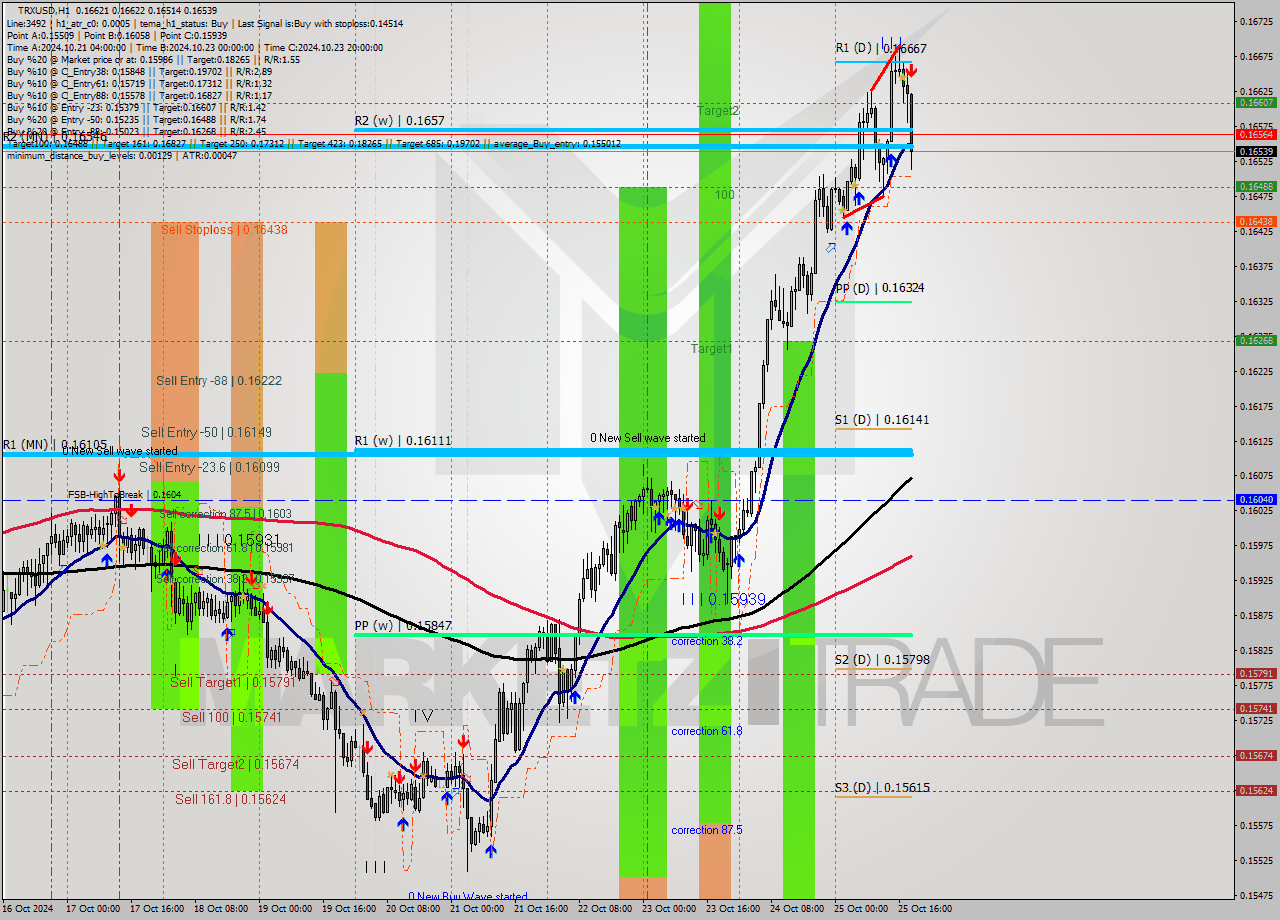Select the 25 Oct 16:00 time axis label
The image size is (1280, 920).
click(x=925, y=909)
